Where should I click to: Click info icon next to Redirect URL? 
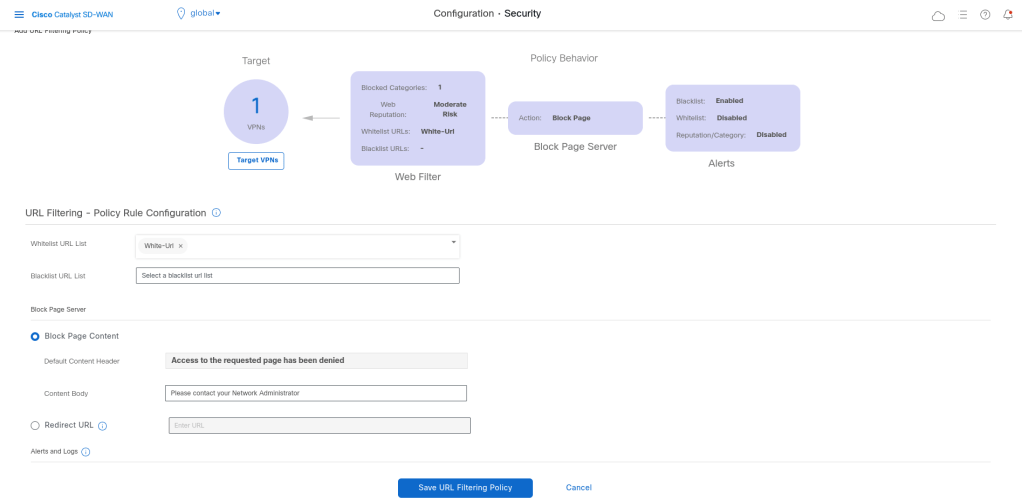coord(103,426)
